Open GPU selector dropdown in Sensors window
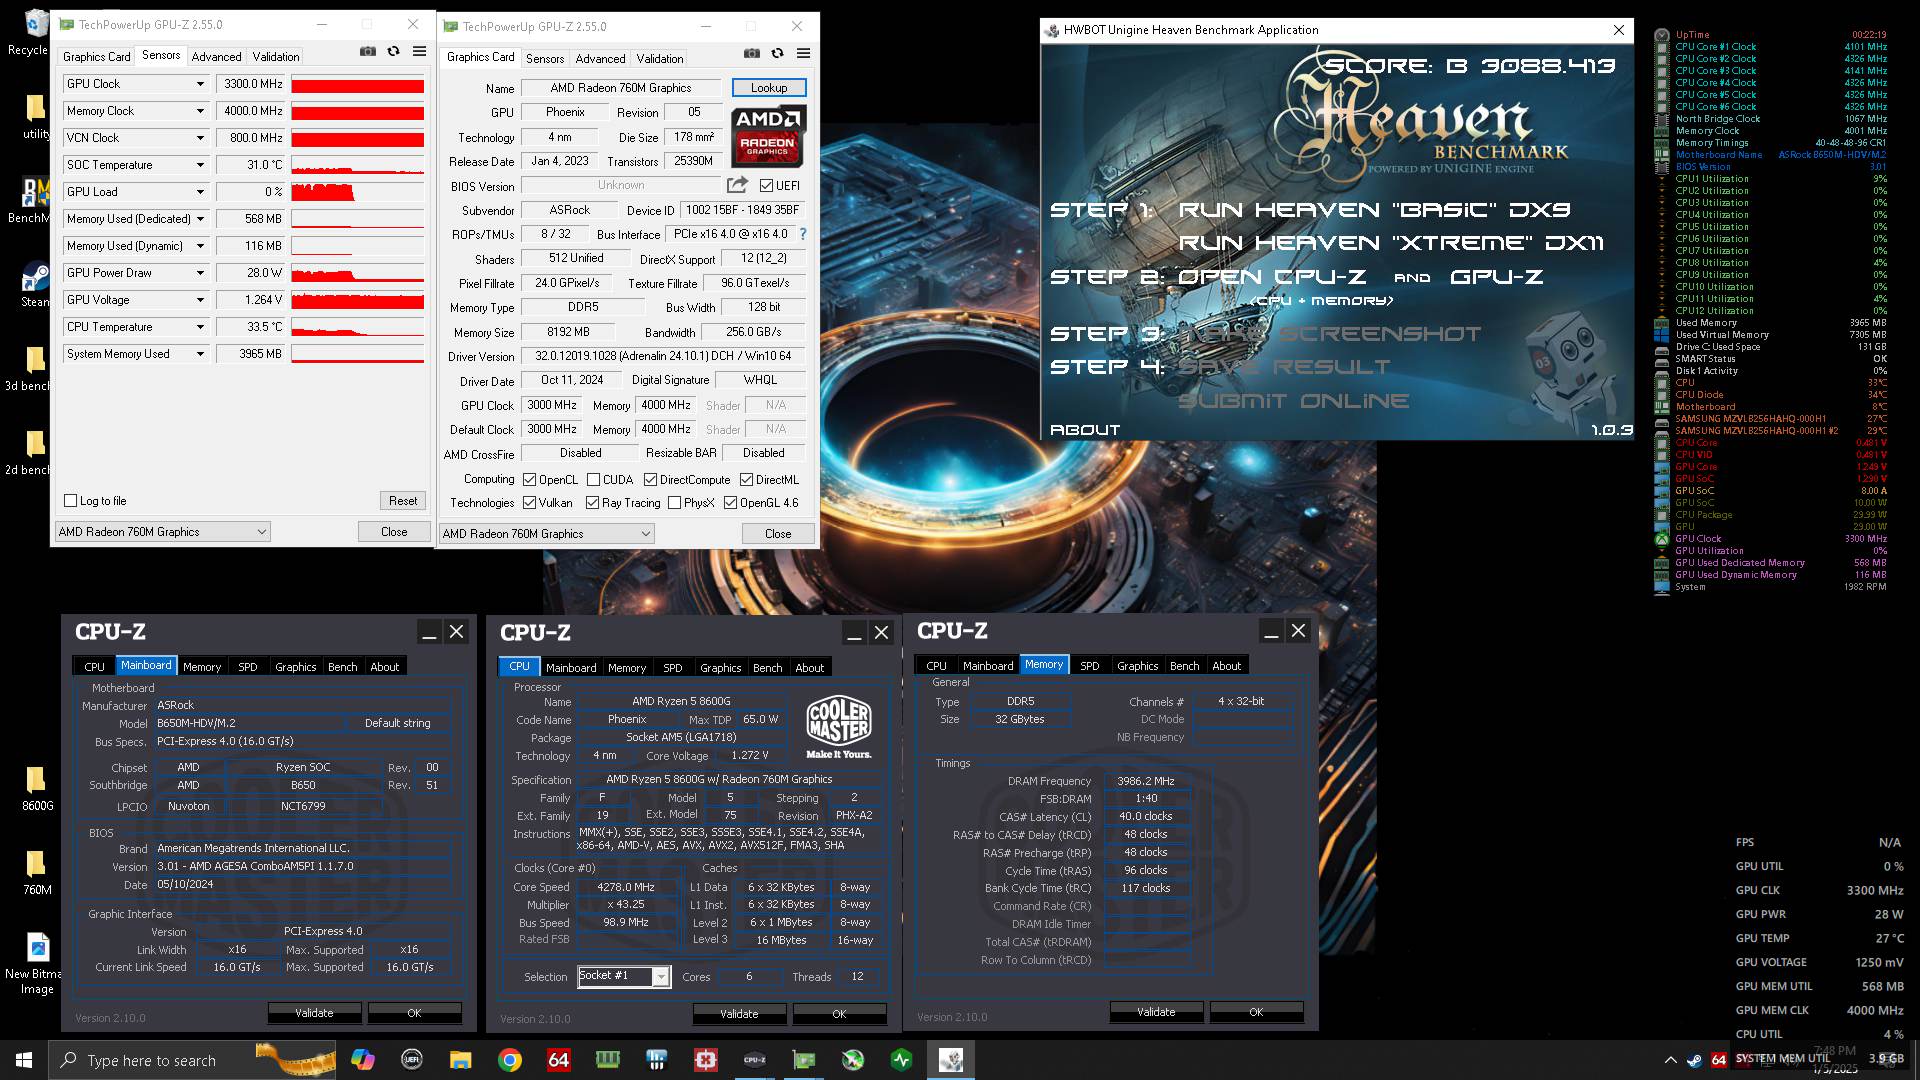The width and height of the screenshot is (1920, 1080). pos(162,532)
